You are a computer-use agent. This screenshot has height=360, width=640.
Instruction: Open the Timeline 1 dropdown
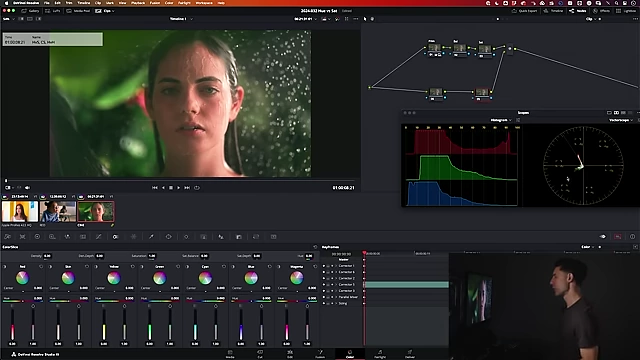(181, 19)
